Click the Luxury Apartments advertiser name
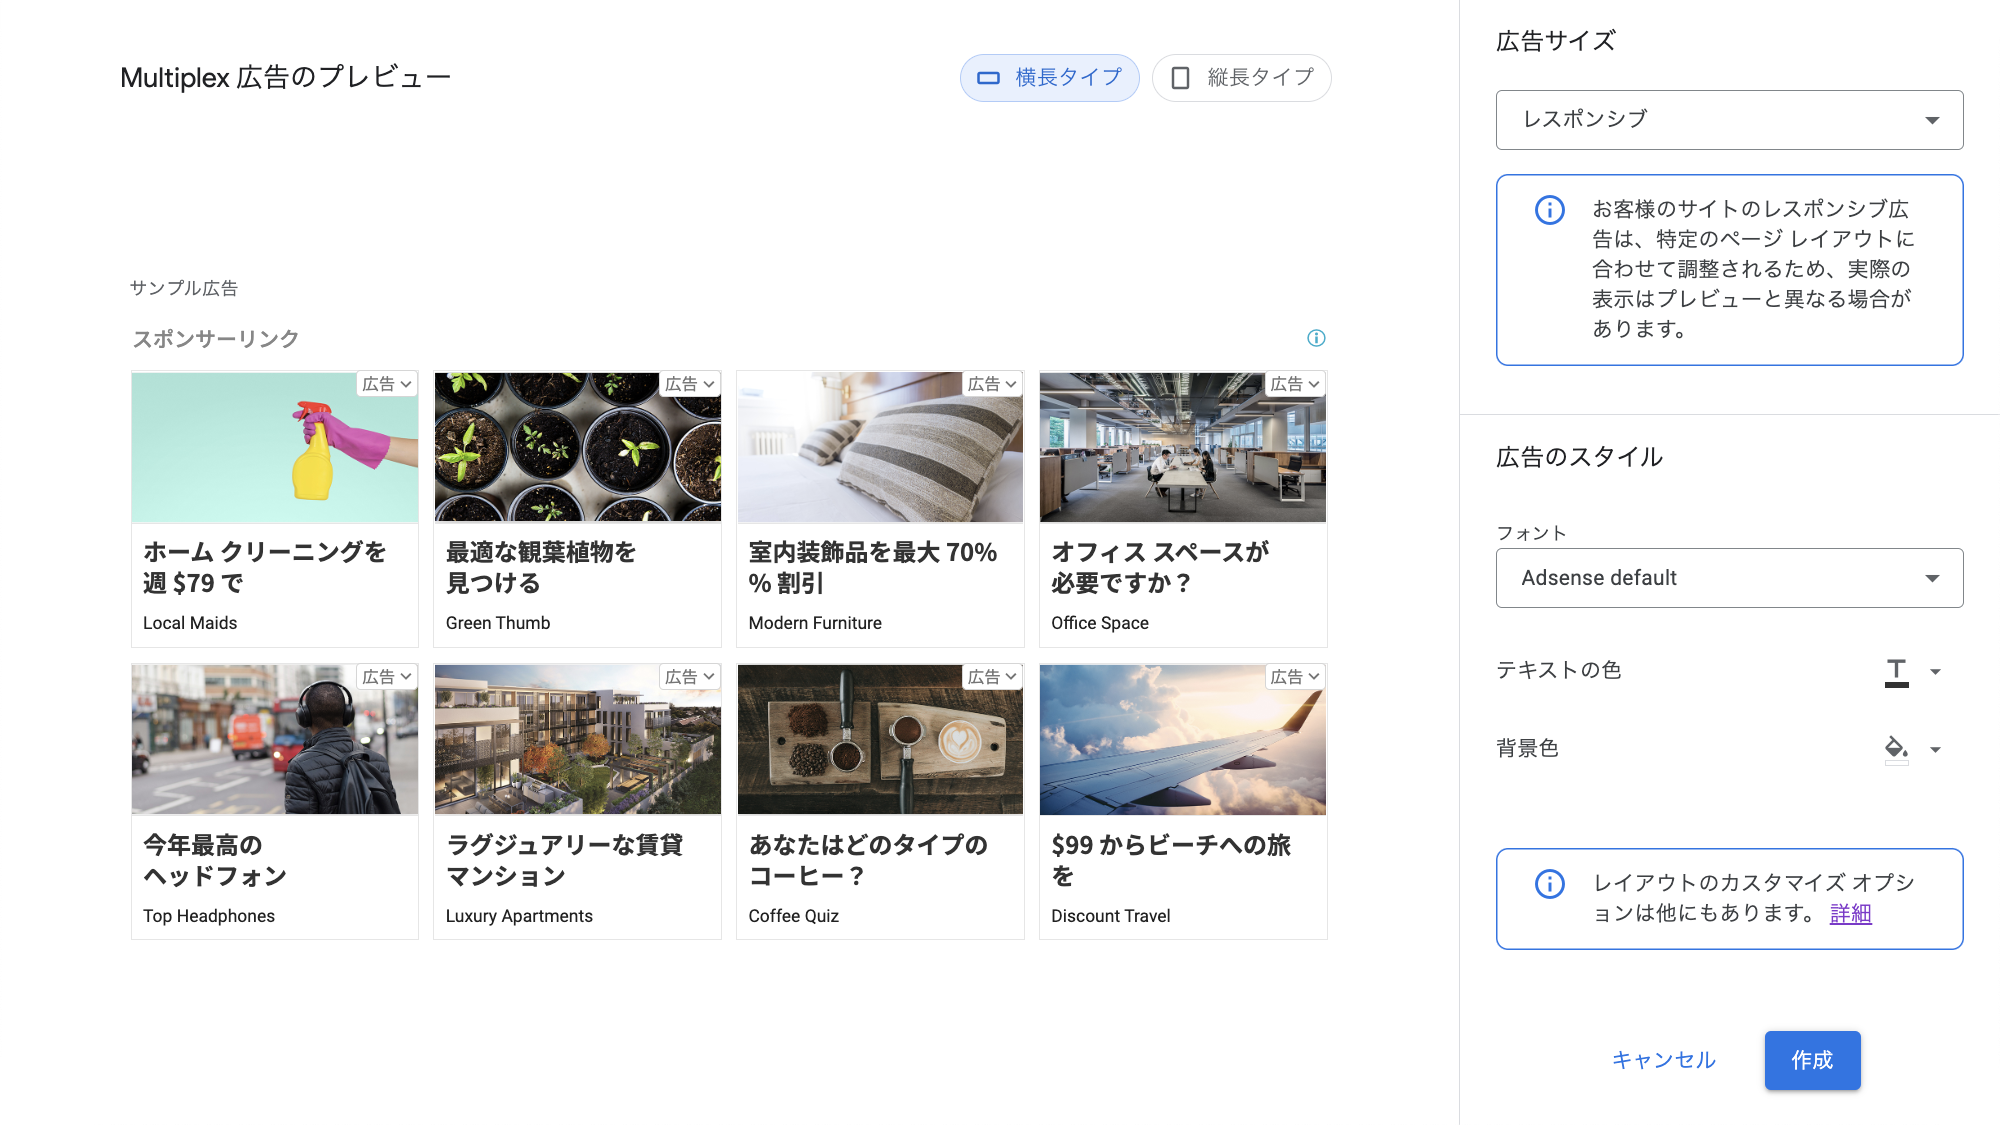This screenshot has width=2000, height=1125. (519, 916)
